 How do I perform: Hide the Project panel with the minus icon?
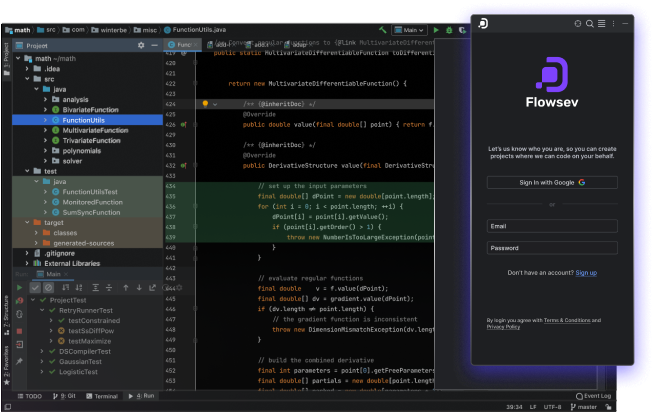coord(155,45)
